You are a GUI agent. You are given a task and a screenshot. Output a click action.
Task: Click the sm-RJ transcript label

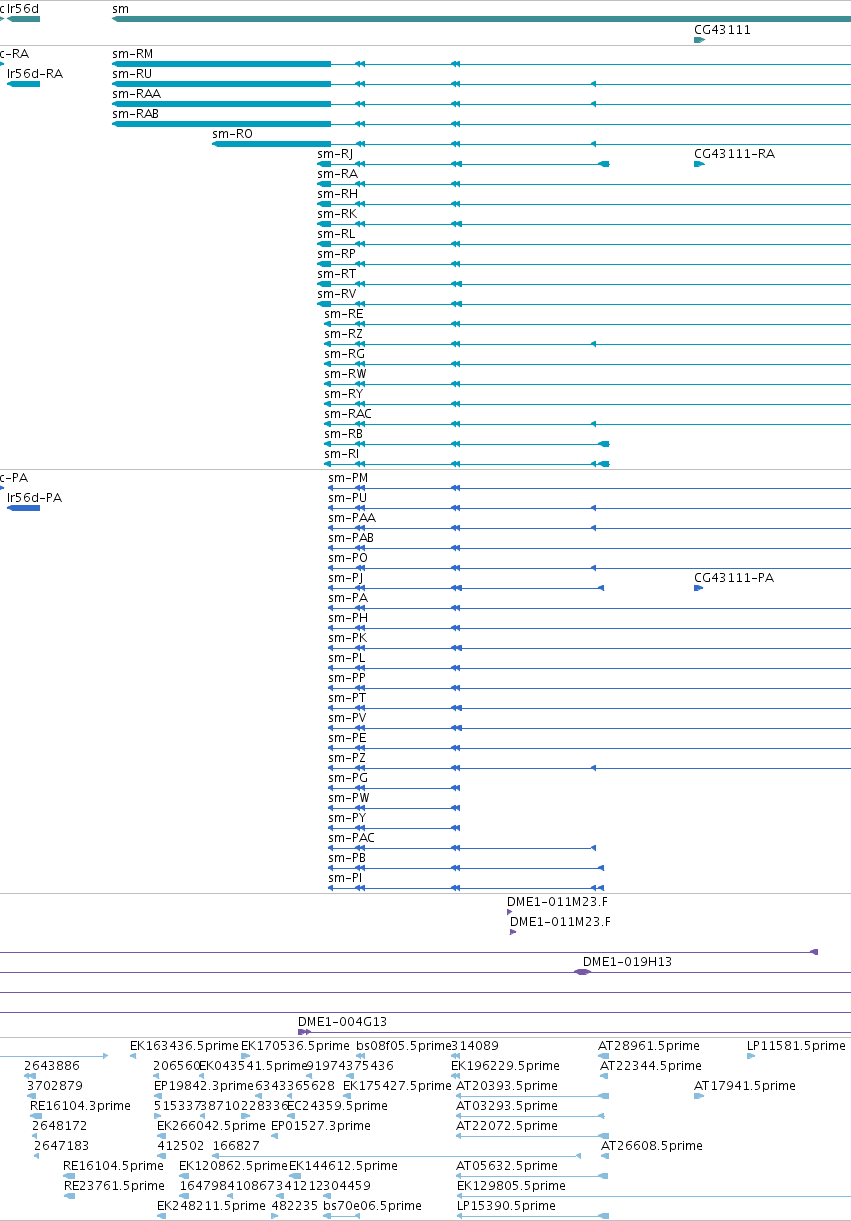(335, 154)
